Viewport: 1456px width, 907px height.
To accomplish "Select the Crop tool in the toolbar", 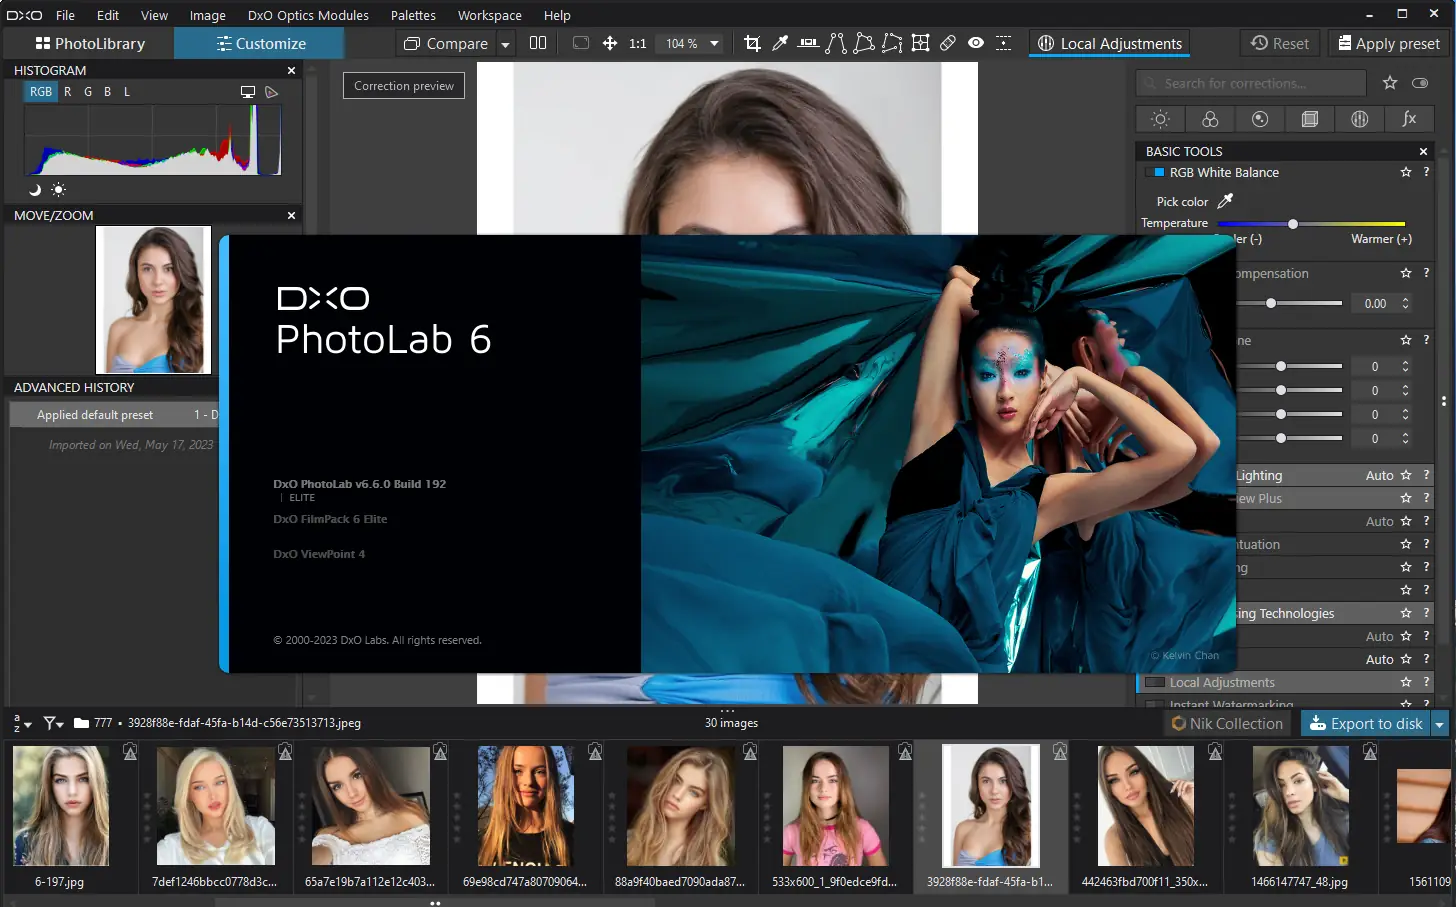I will point(752,43).
